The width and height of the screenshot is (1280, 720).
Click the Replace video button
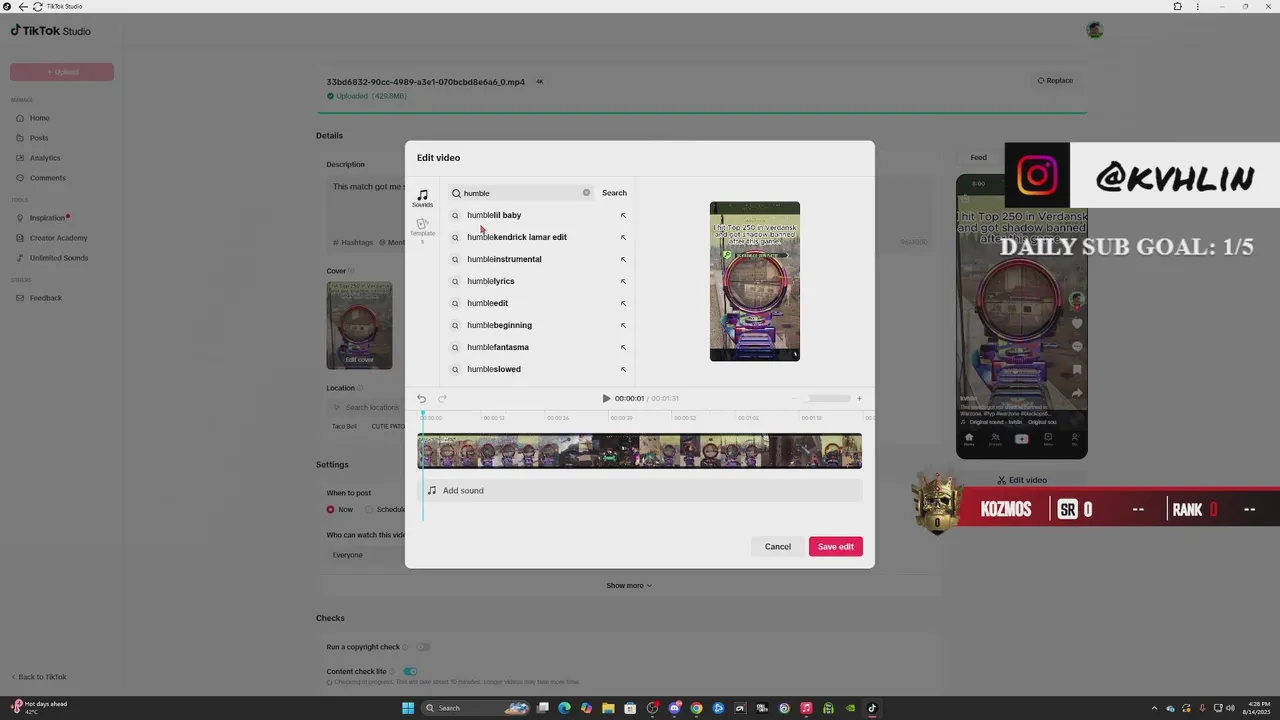click(x=1055, y=81)
